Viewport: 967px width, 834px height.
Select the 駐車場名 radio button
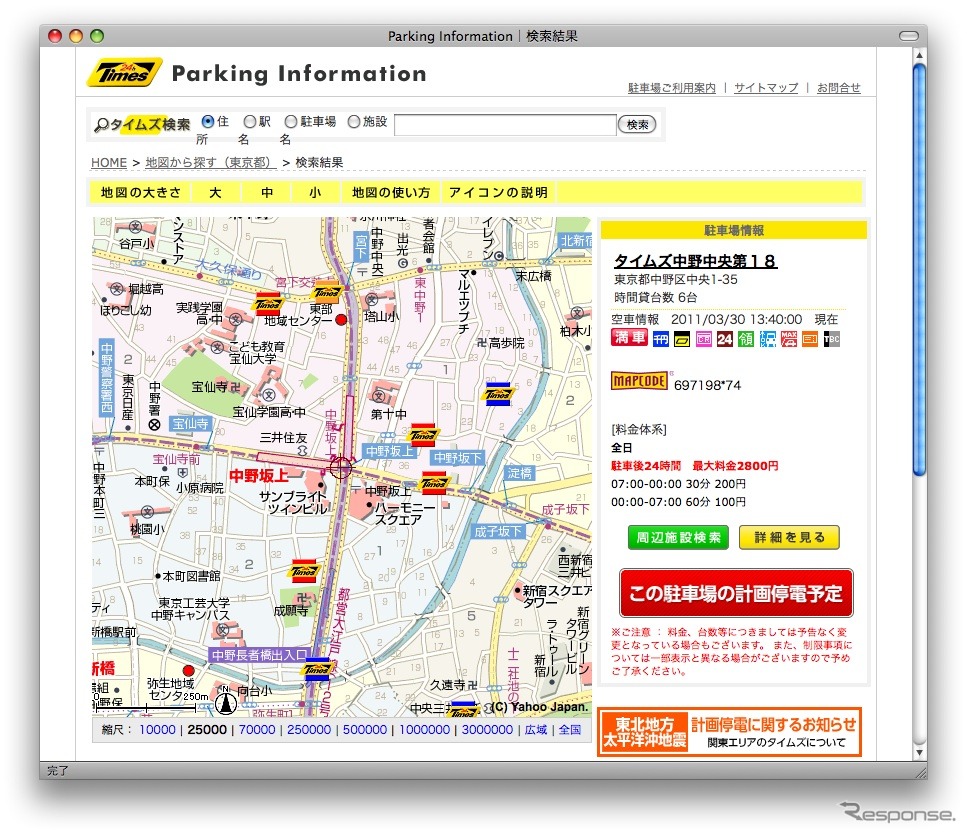[x=291, y=122]
